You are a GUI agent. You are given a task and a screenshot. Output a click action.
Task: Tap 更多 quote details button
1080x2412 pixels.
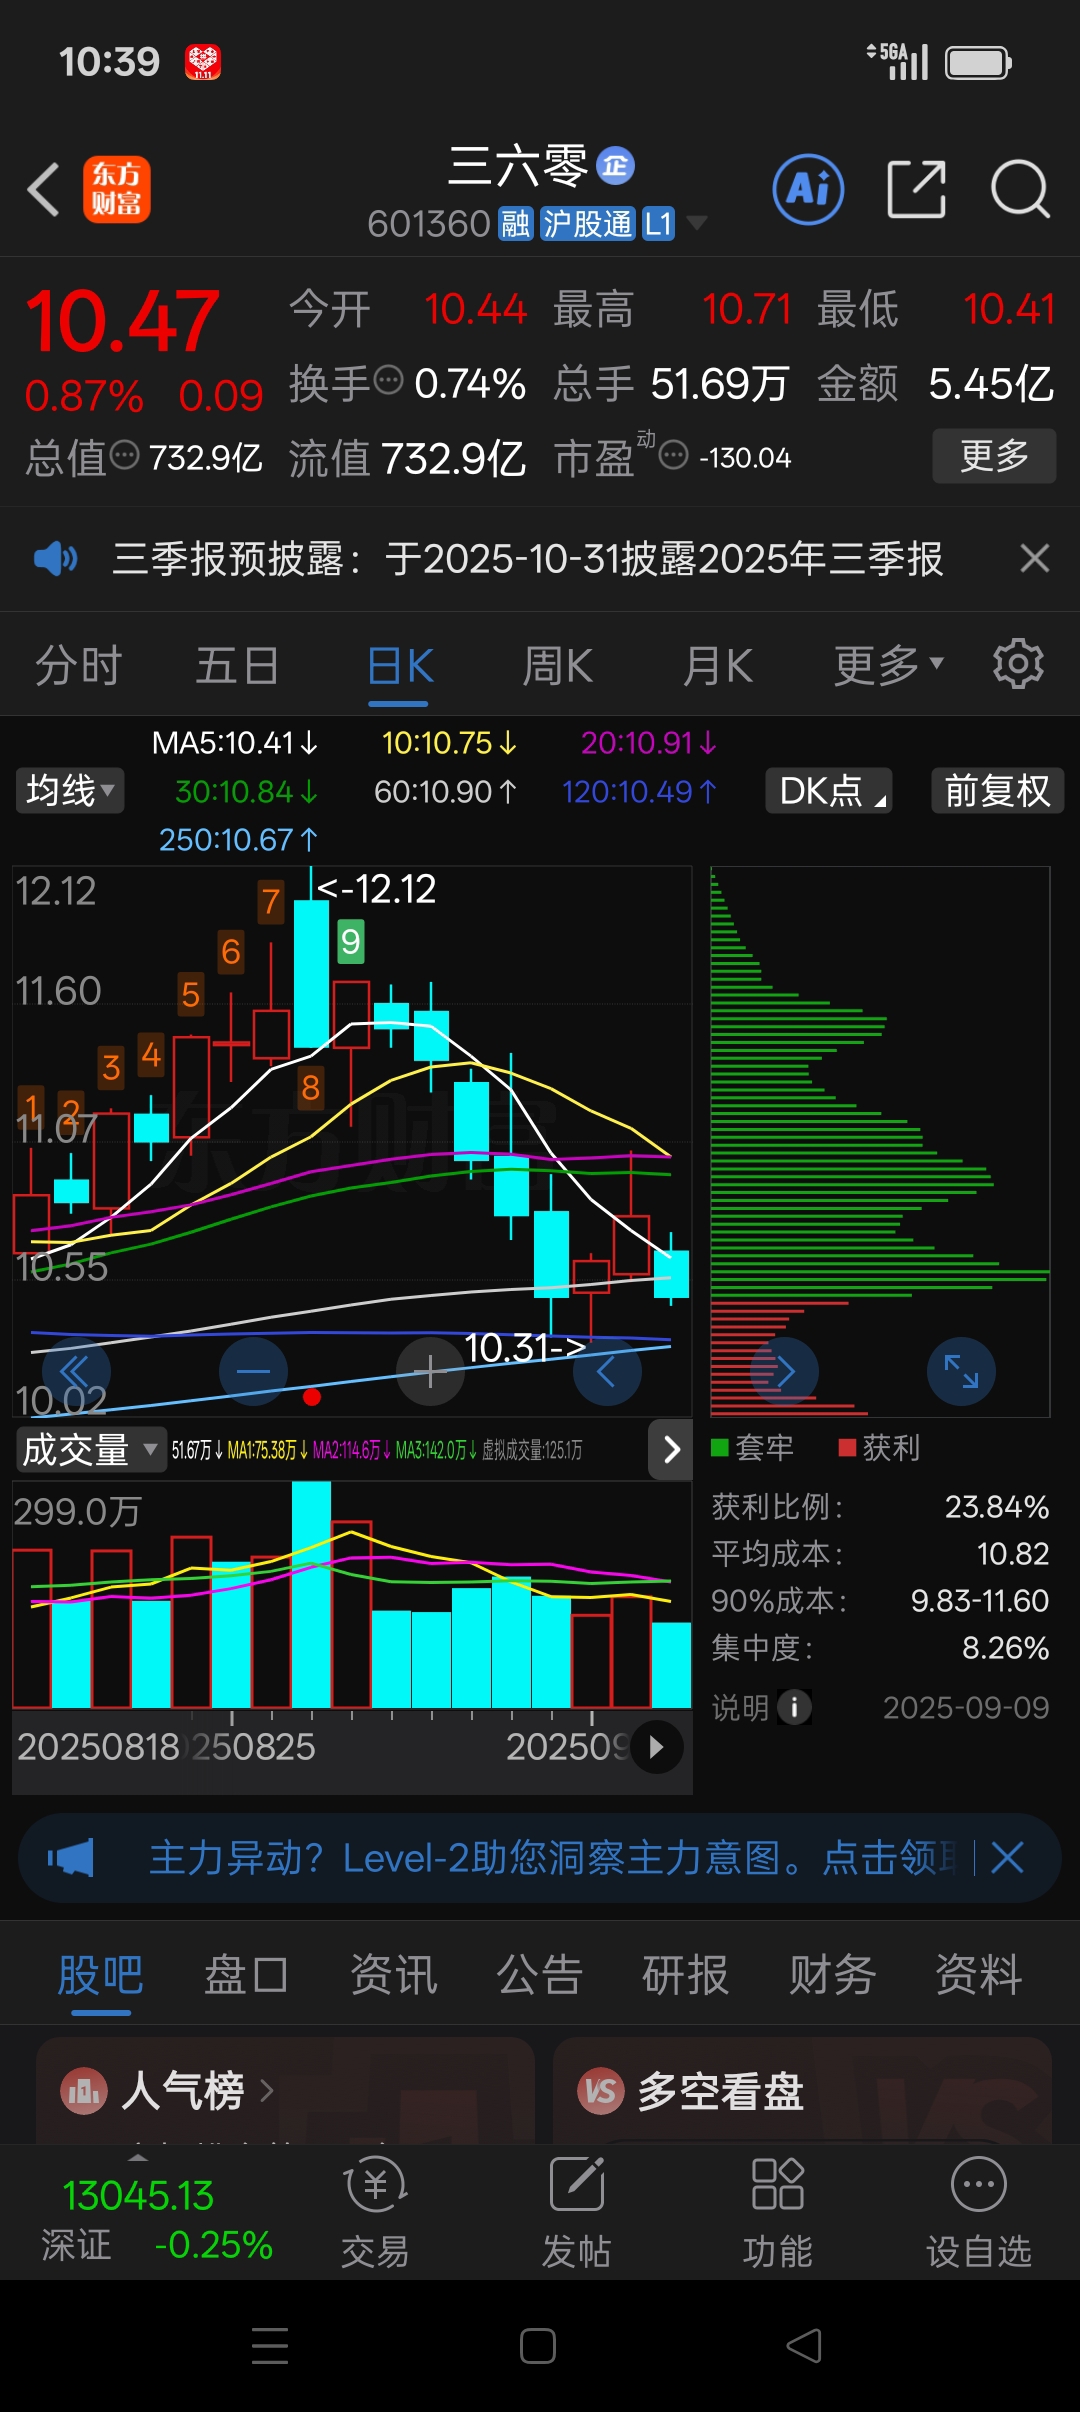tap(994, 456)
